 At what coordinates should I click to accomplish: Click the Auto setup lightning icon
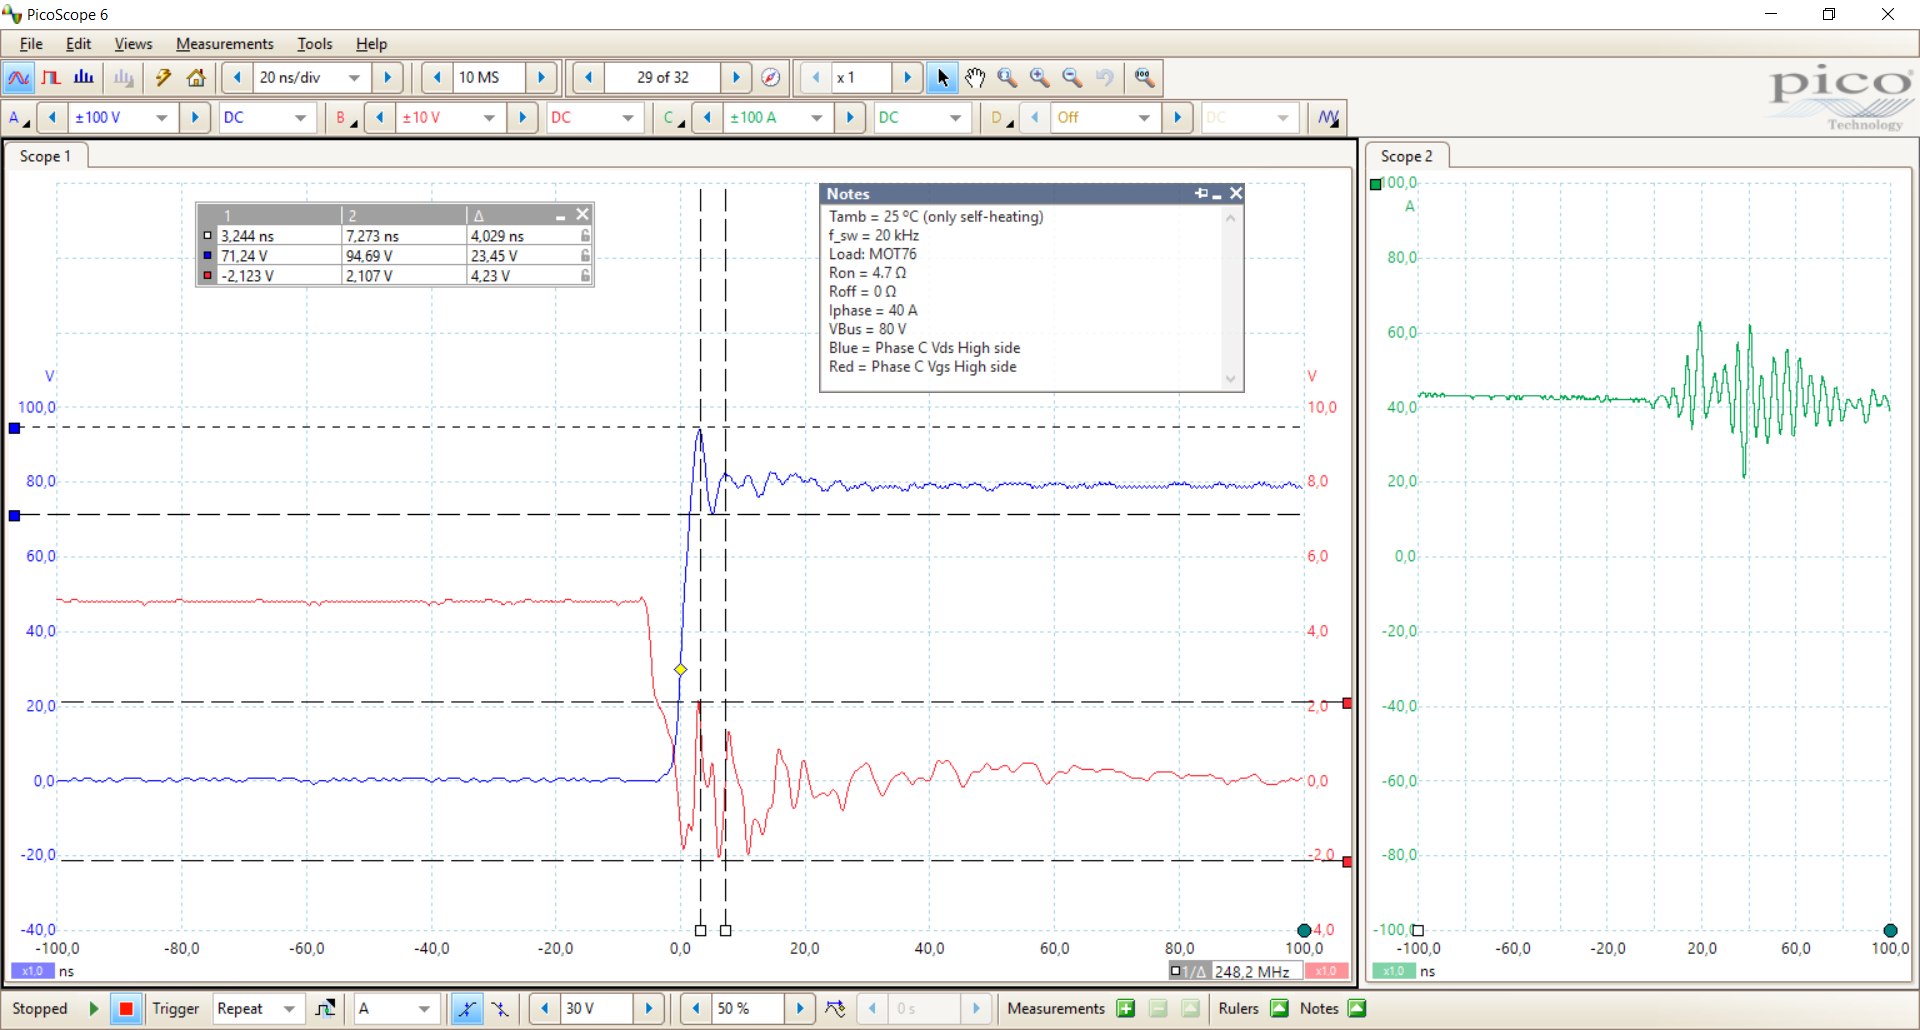tap(163, 78)
